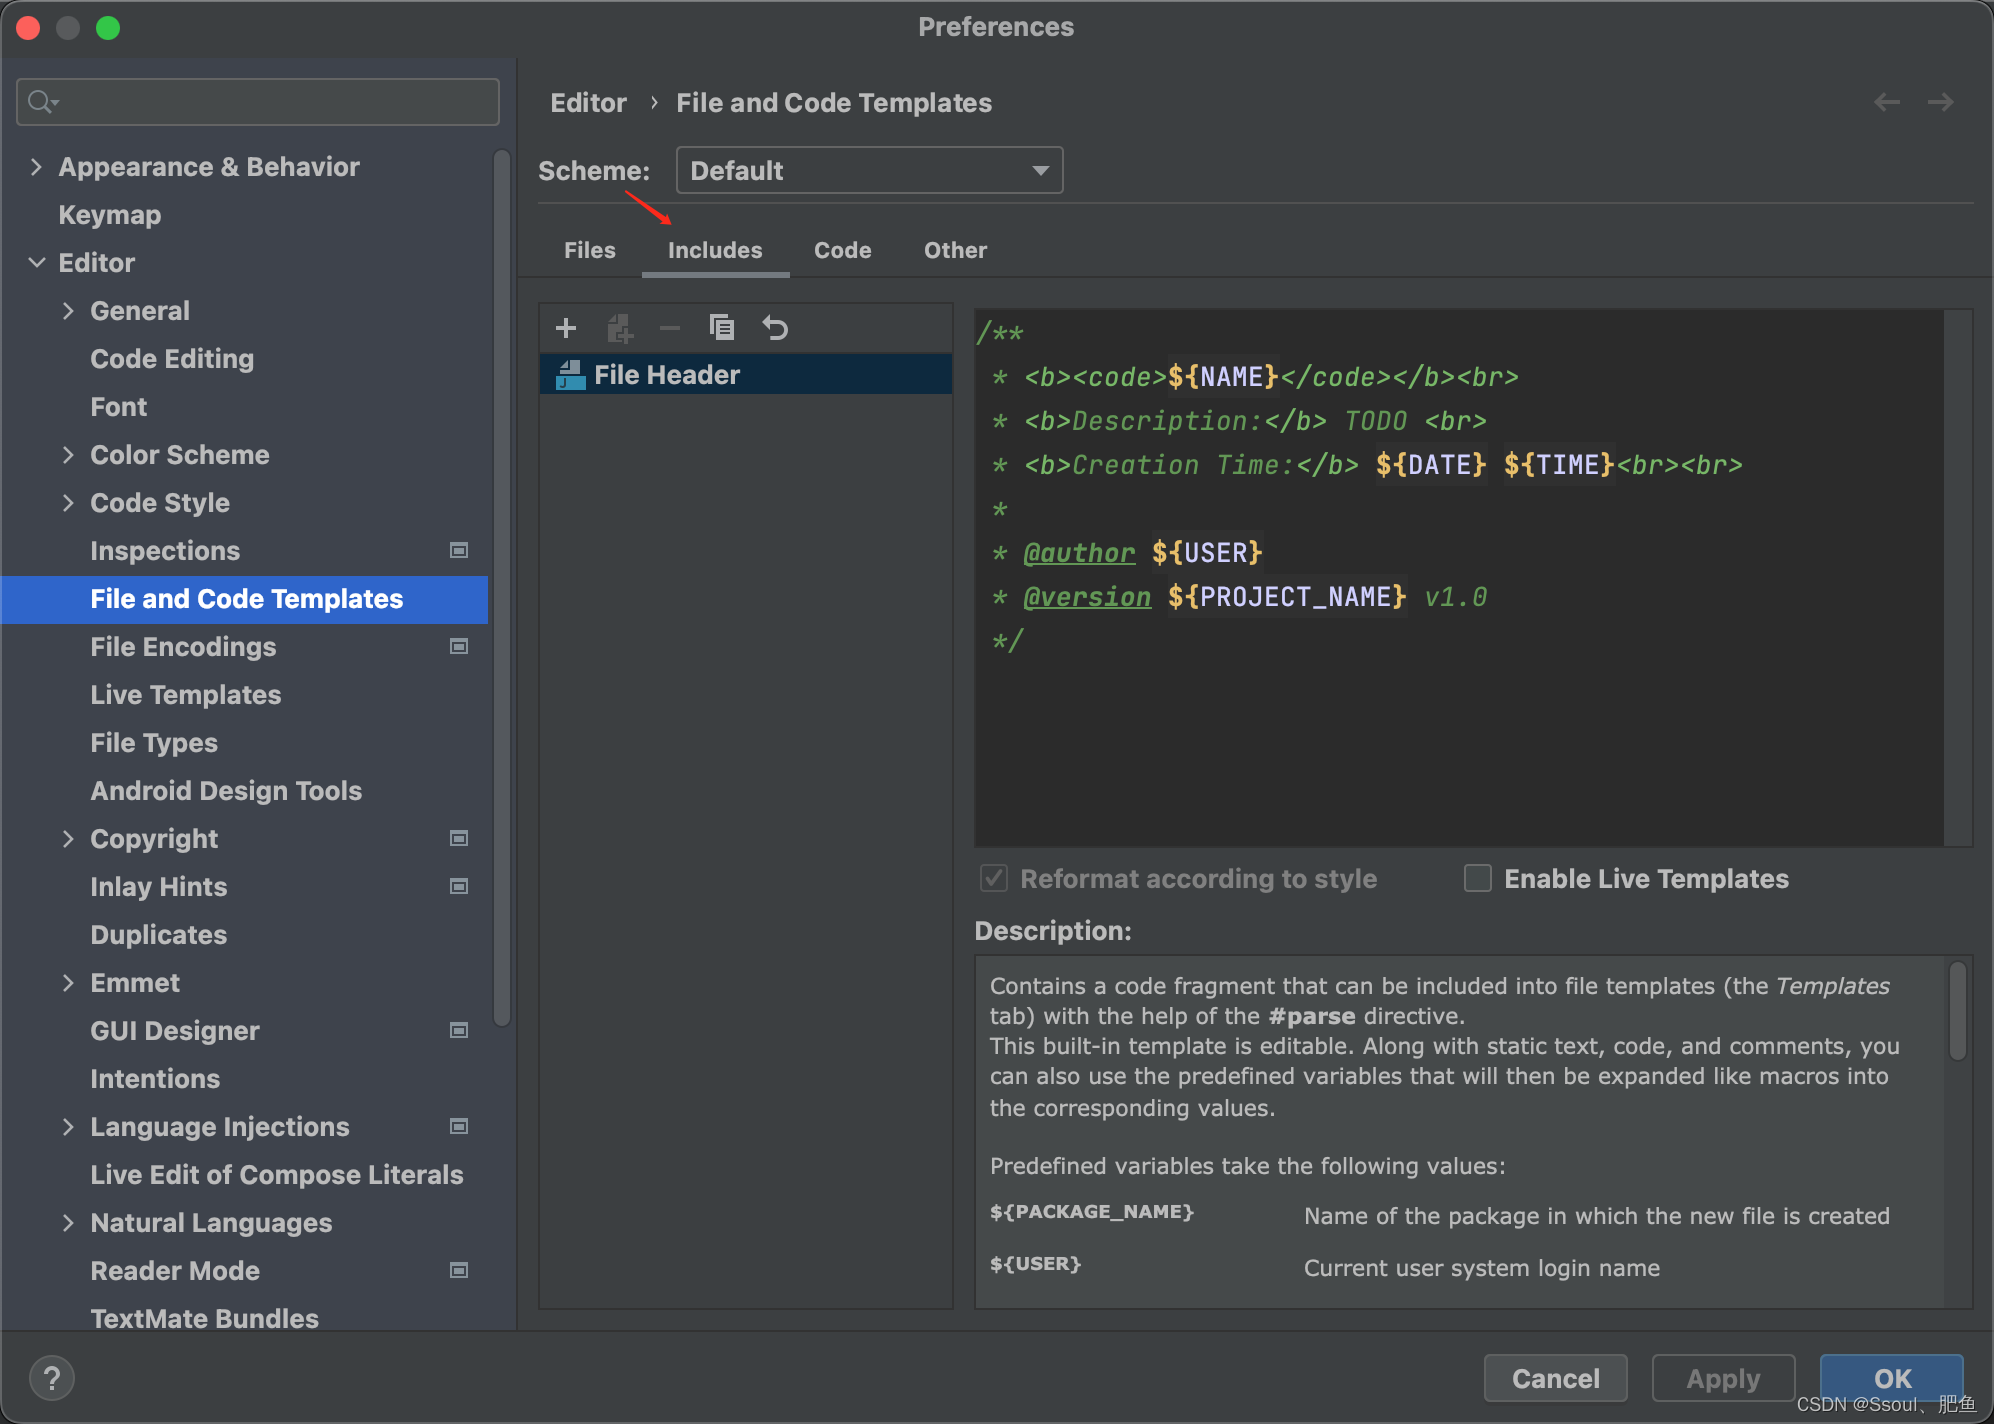Click the project-level icon beside Inspections
The image size is (1994, 1424).
pos(459,550)
